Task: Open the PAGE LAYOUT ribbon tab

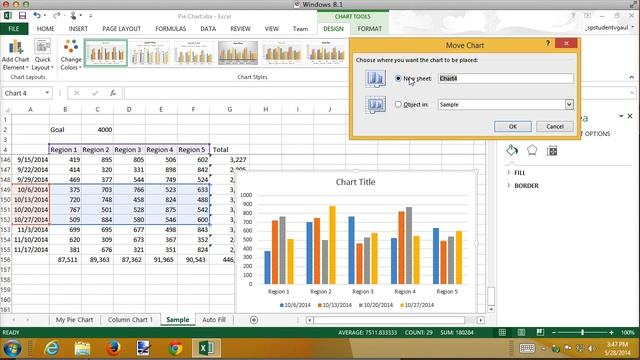Action: (121, 29)
